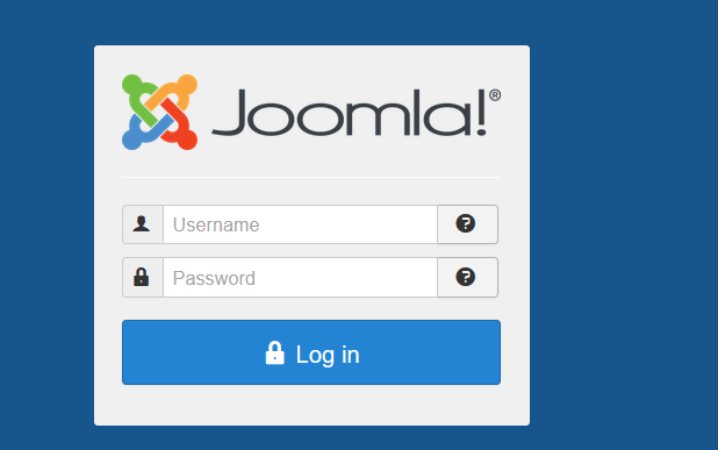
Task: Open the username help question mark
Action: click(x=465, y=223)
